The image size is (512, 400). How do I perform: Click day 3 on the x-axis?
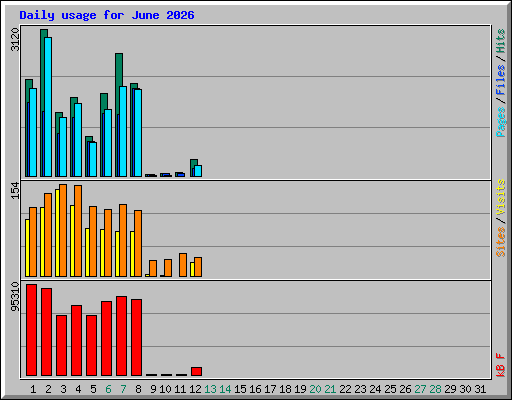(x=63, y=389)
